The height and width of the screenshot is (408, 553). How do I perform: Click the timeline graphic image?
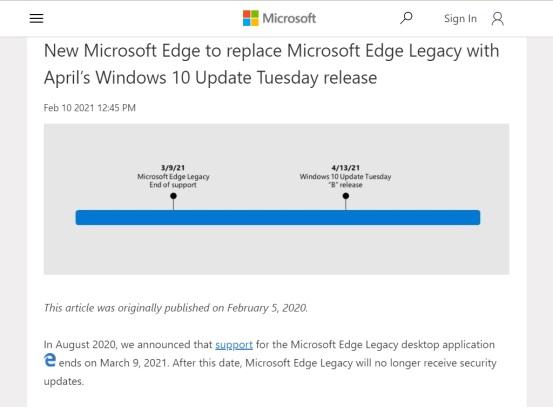click(x=276, y=199)
